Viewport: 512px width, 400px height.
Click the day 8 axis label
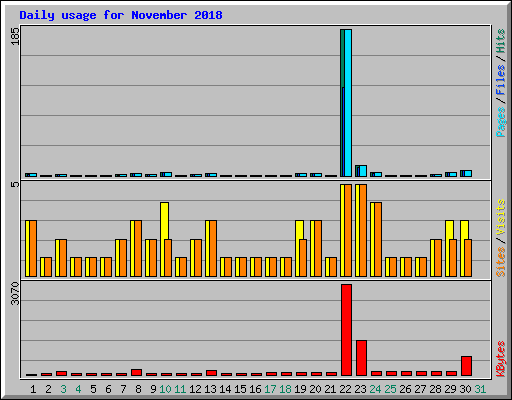click(x=138, y=389)
